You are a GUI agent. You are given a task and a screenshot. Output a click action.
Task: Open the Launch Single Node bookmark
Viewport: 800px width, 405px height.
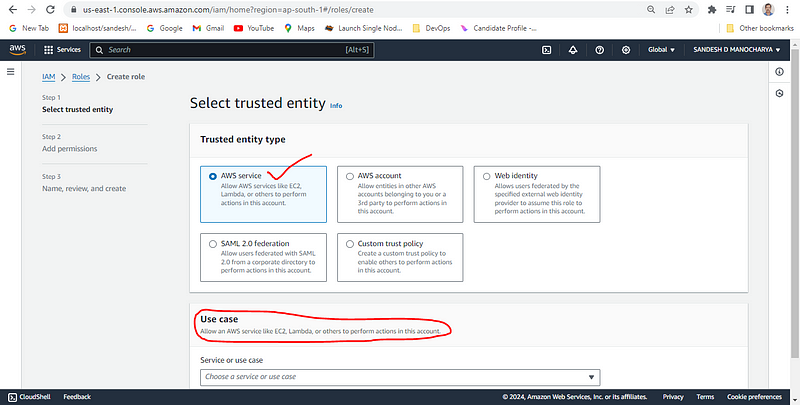[364, 29]
